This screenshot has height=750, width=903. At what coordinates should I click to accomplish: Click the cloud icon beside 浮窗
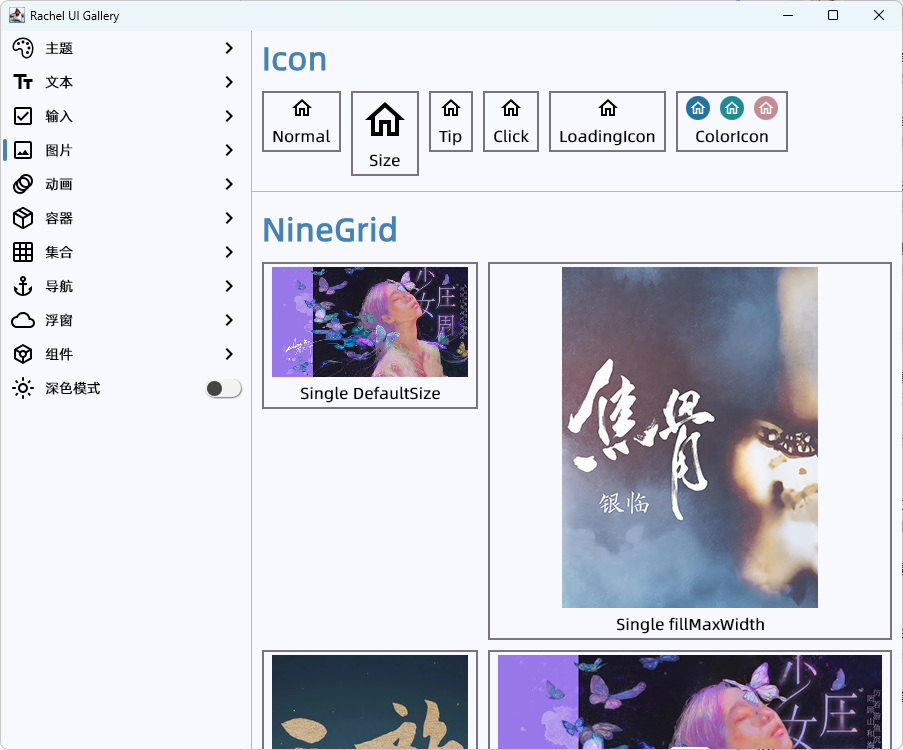[x=23, y=320]
